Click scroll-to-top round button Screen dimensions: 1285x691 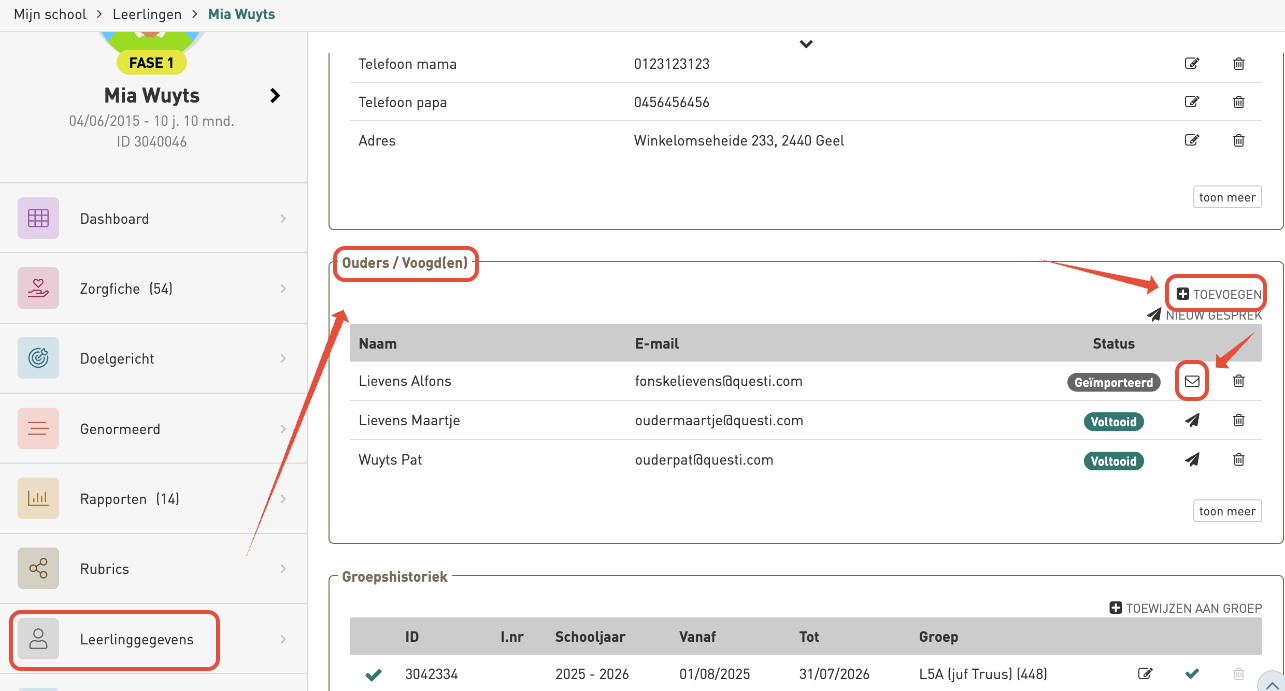click(1270, 682)
